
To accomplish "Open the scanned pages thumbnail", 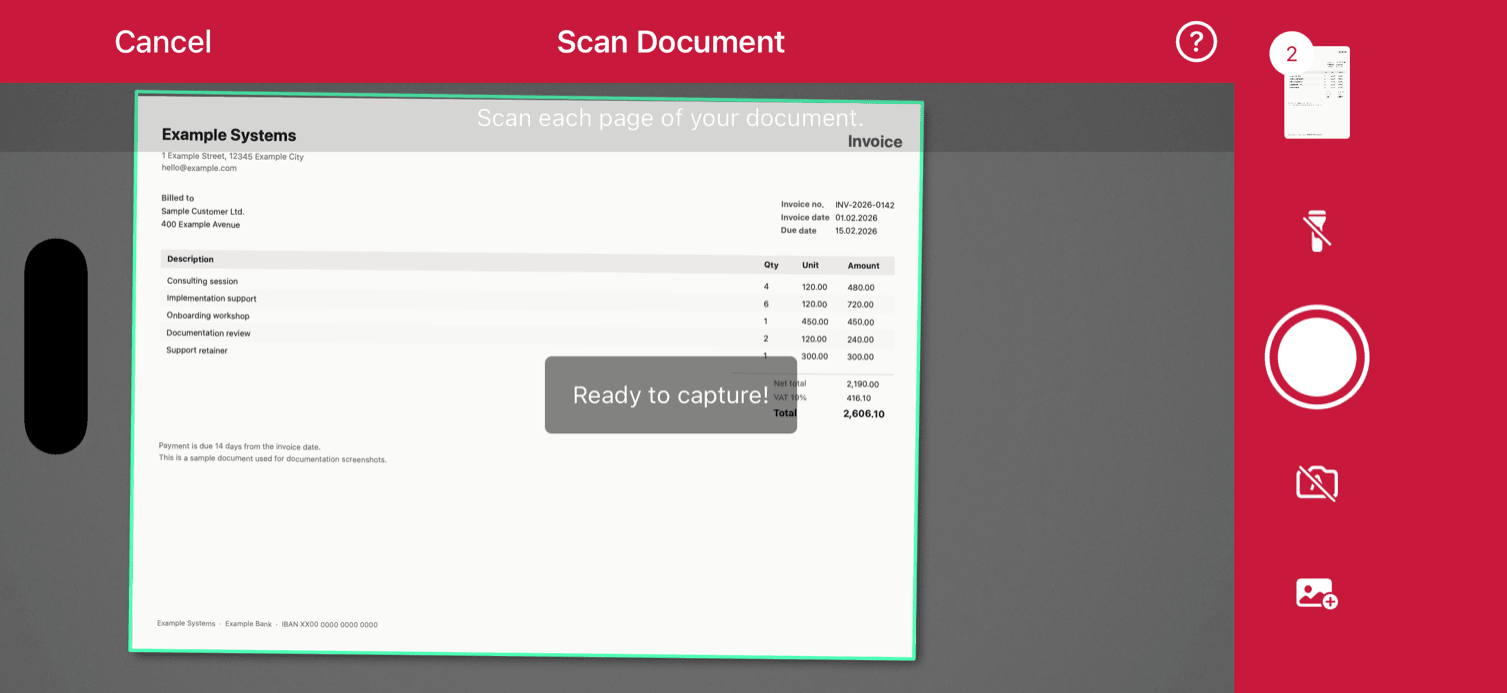I will coord(1317,92).
